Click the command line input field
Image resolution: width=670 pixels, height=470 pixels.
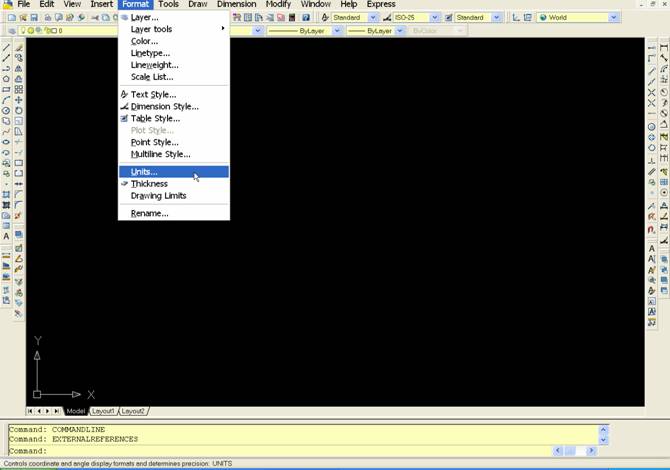(280, 451)
